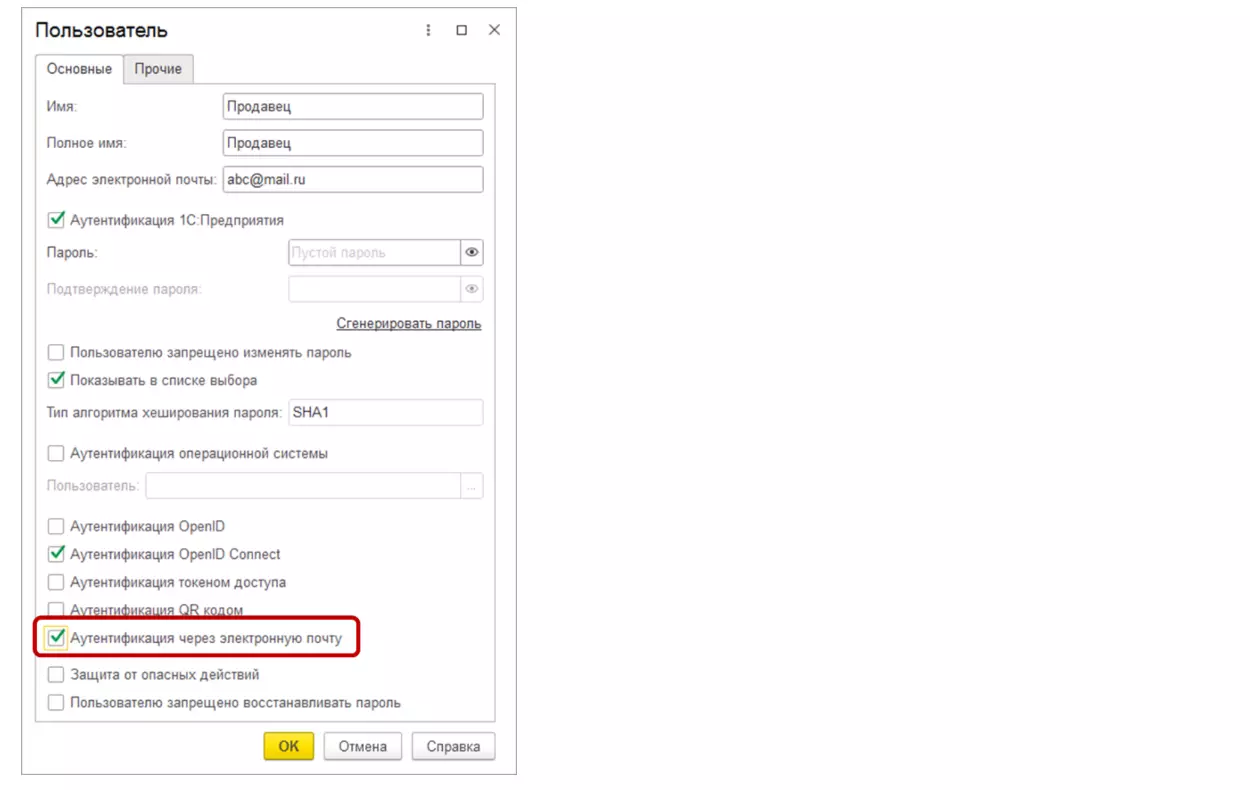Switch to the Прочие tab
Image resolution: width=1250 pixels, height=790 pixels.
[158, 69]
